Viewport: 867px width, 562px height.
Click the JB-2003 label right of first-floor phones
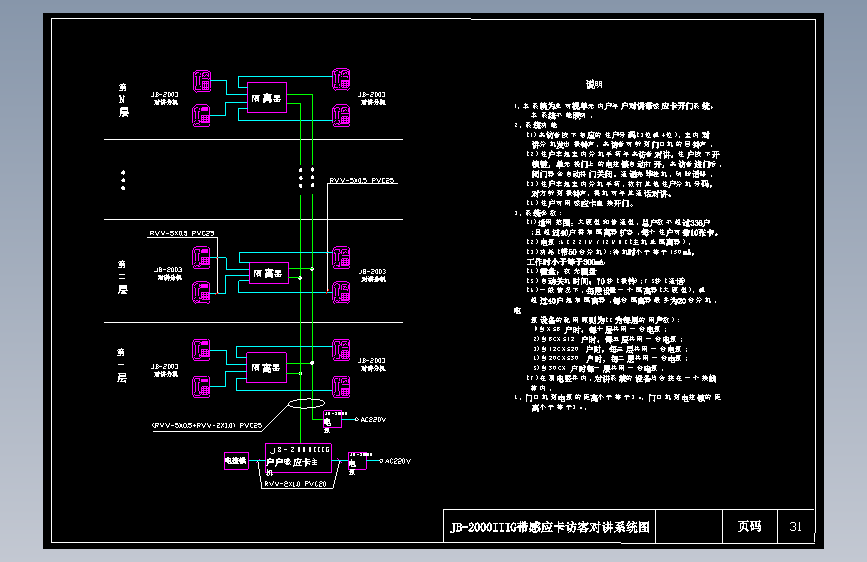[372, 364]
